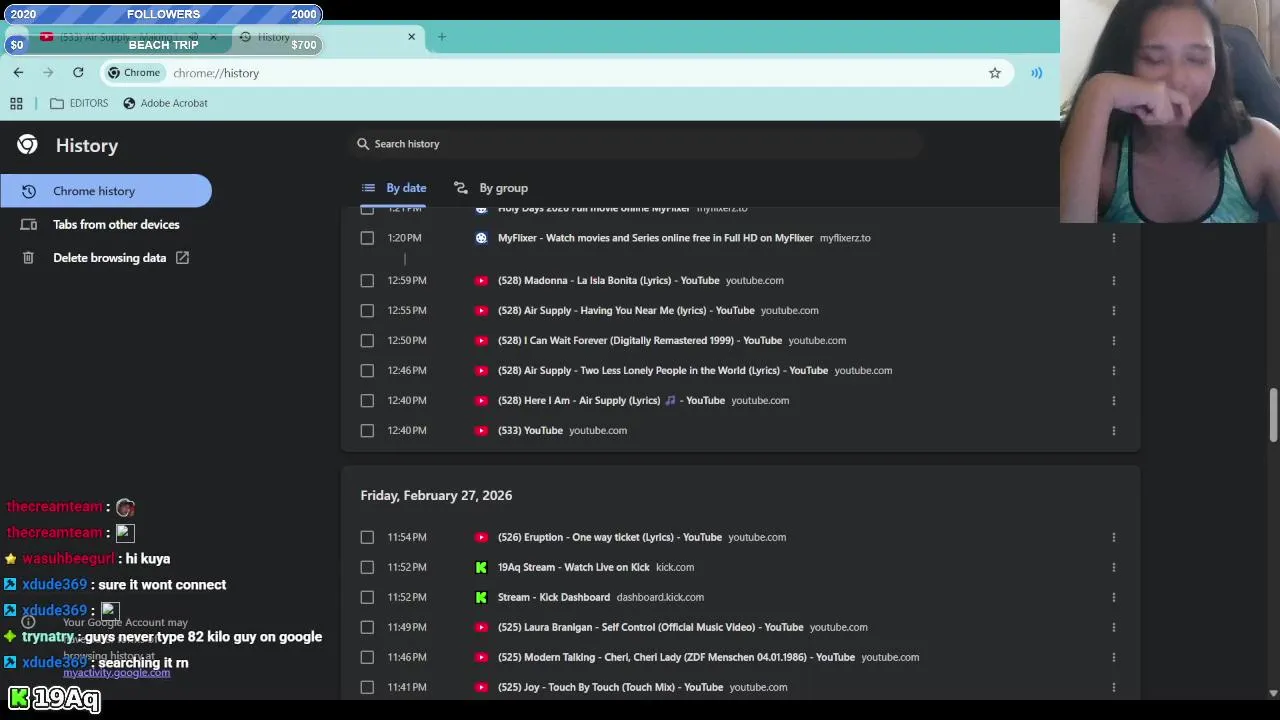Click the Chrome logo next to History title
Screen dimensions: 1280x720
click(27, 145)
